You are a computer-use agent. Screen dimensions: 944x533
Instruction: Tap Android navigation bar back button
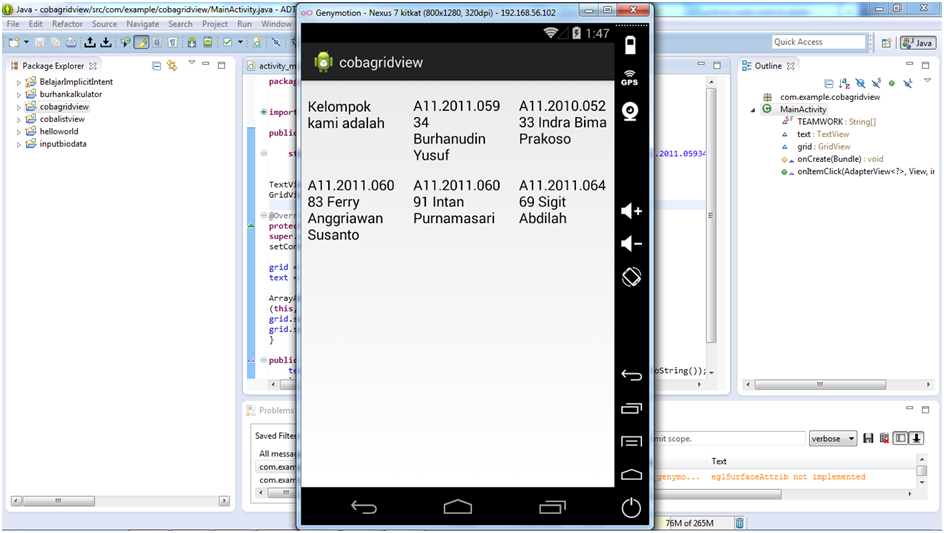[x=364, y=508]
